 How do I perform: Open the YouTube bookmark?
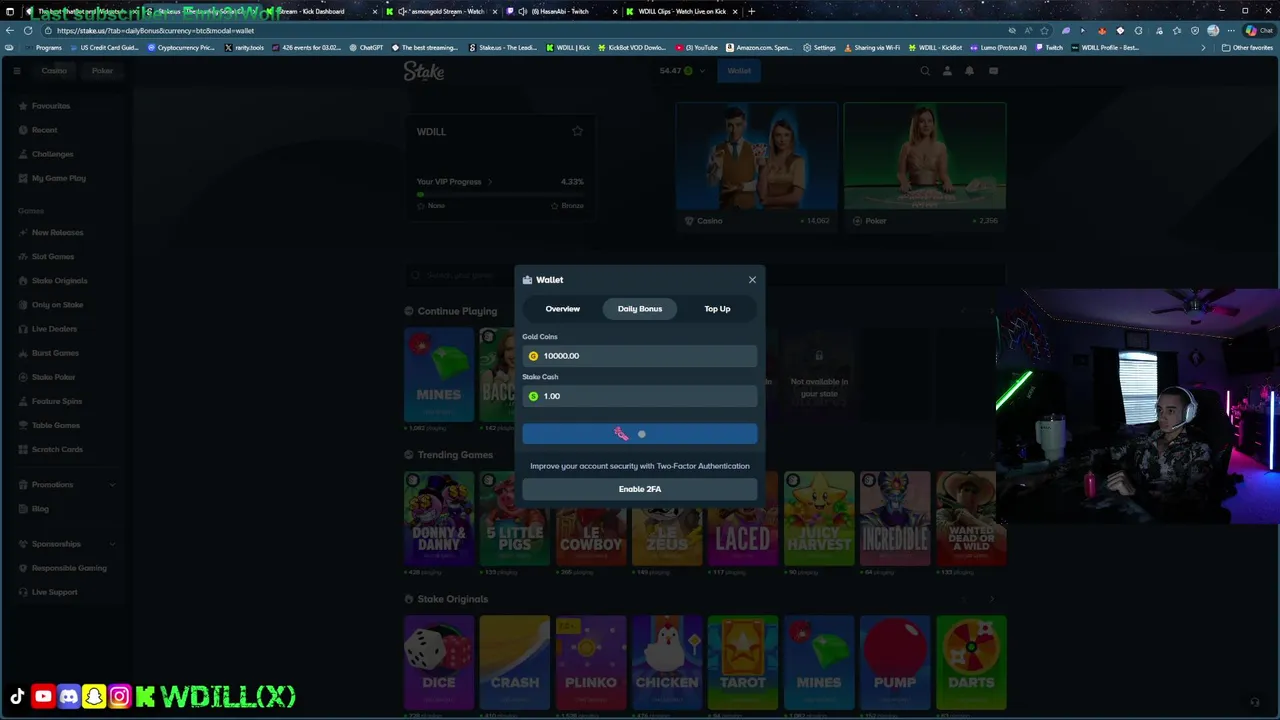[x=697, y=47]
